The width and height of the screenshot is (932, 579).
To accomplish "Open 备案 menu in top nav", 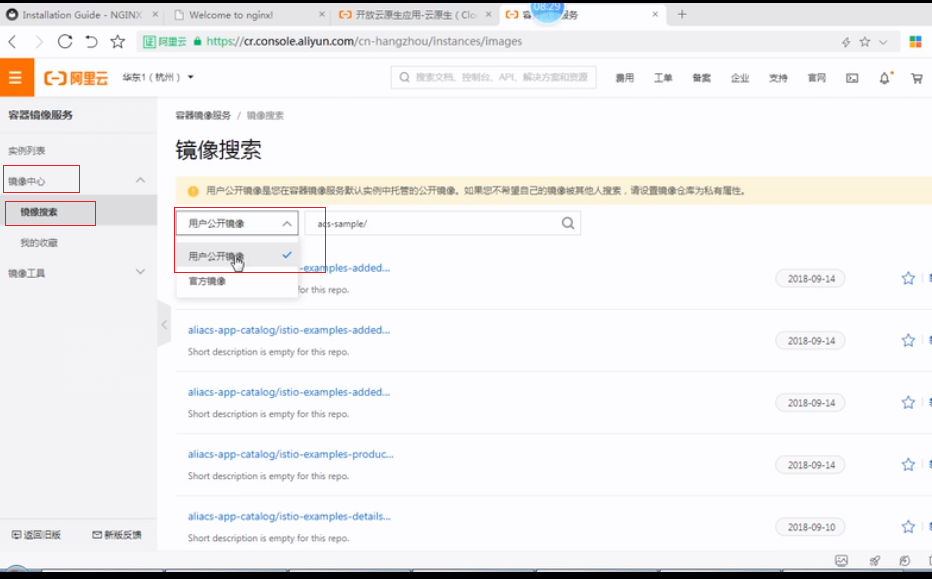I will (x=701, y=78).
